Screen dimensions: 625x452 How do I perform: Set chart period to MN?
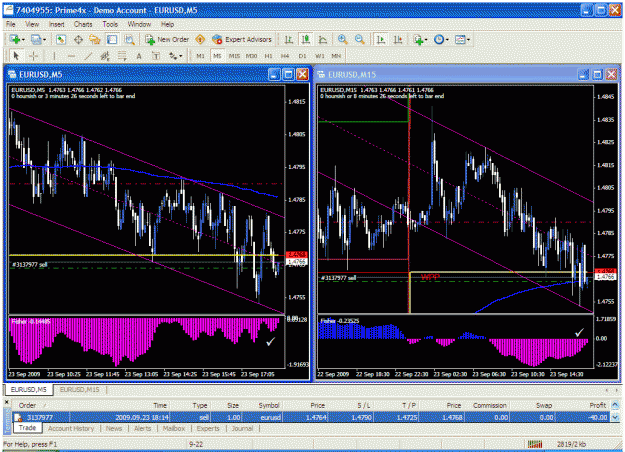pos(336,56)
